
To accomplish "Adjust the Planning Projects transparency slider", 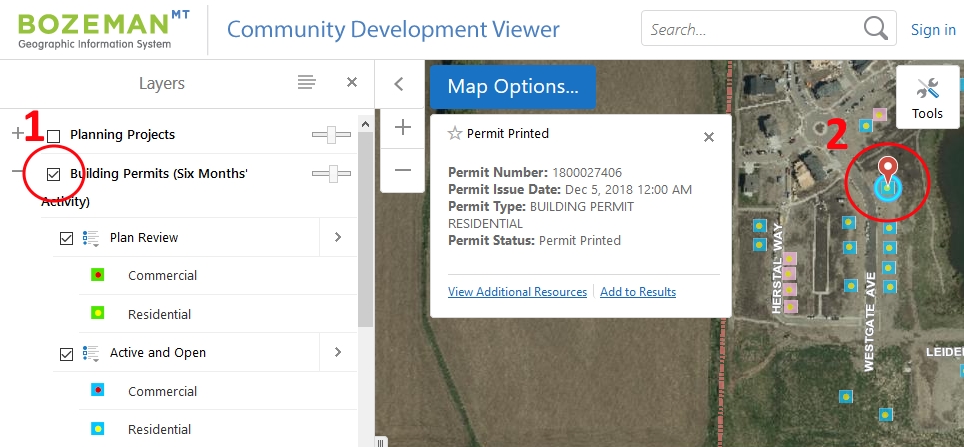I will [x=331, y=135].
